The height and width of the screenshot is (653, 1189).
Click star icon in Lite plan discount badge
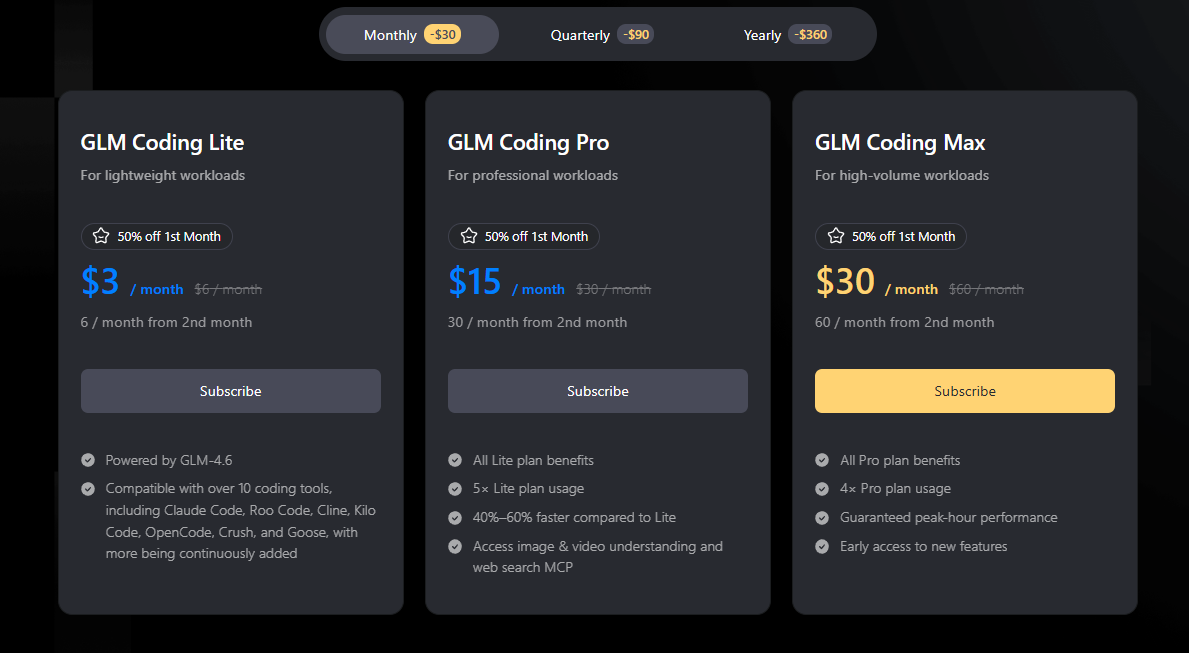[101, 237]
